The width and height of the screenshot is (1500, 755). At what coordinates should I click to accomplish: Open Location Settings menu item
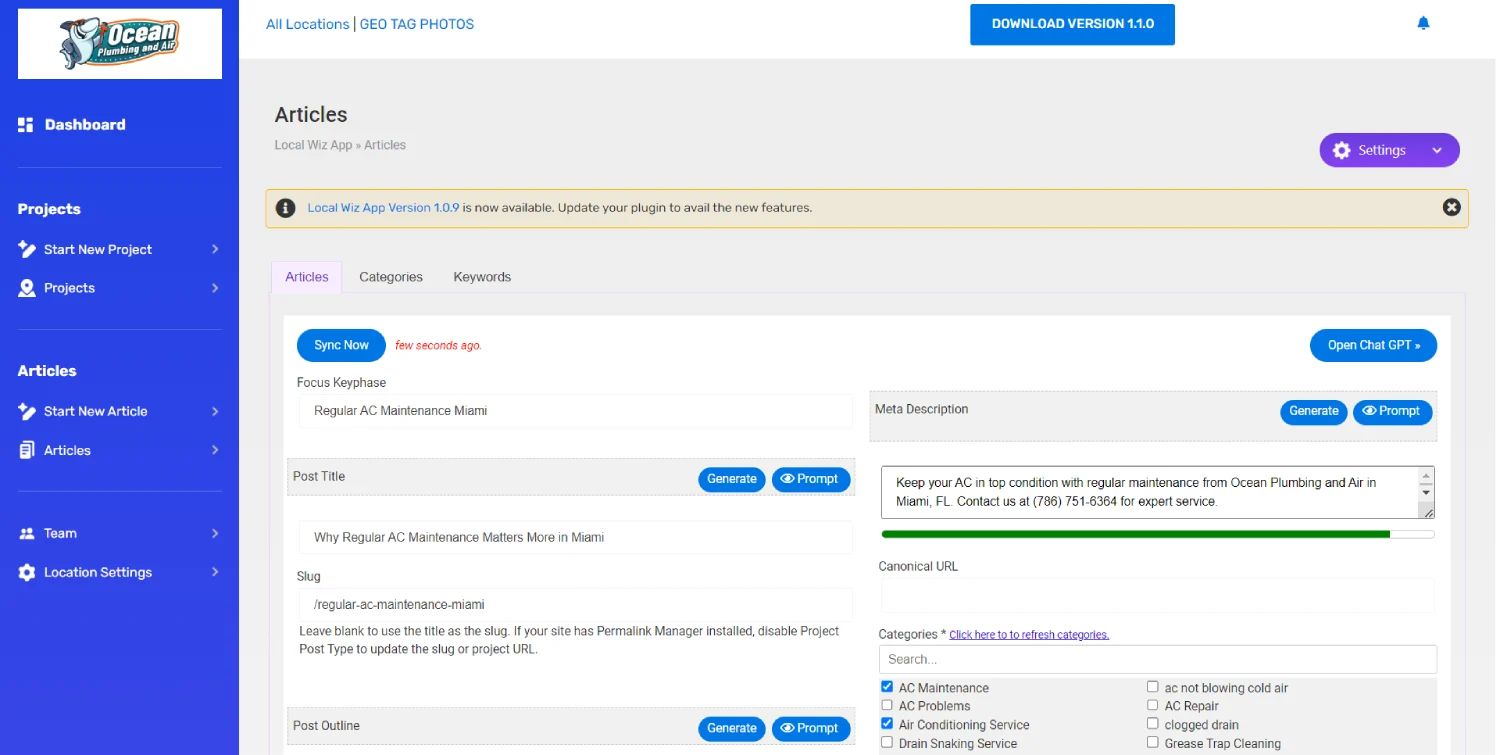point(98,572)
